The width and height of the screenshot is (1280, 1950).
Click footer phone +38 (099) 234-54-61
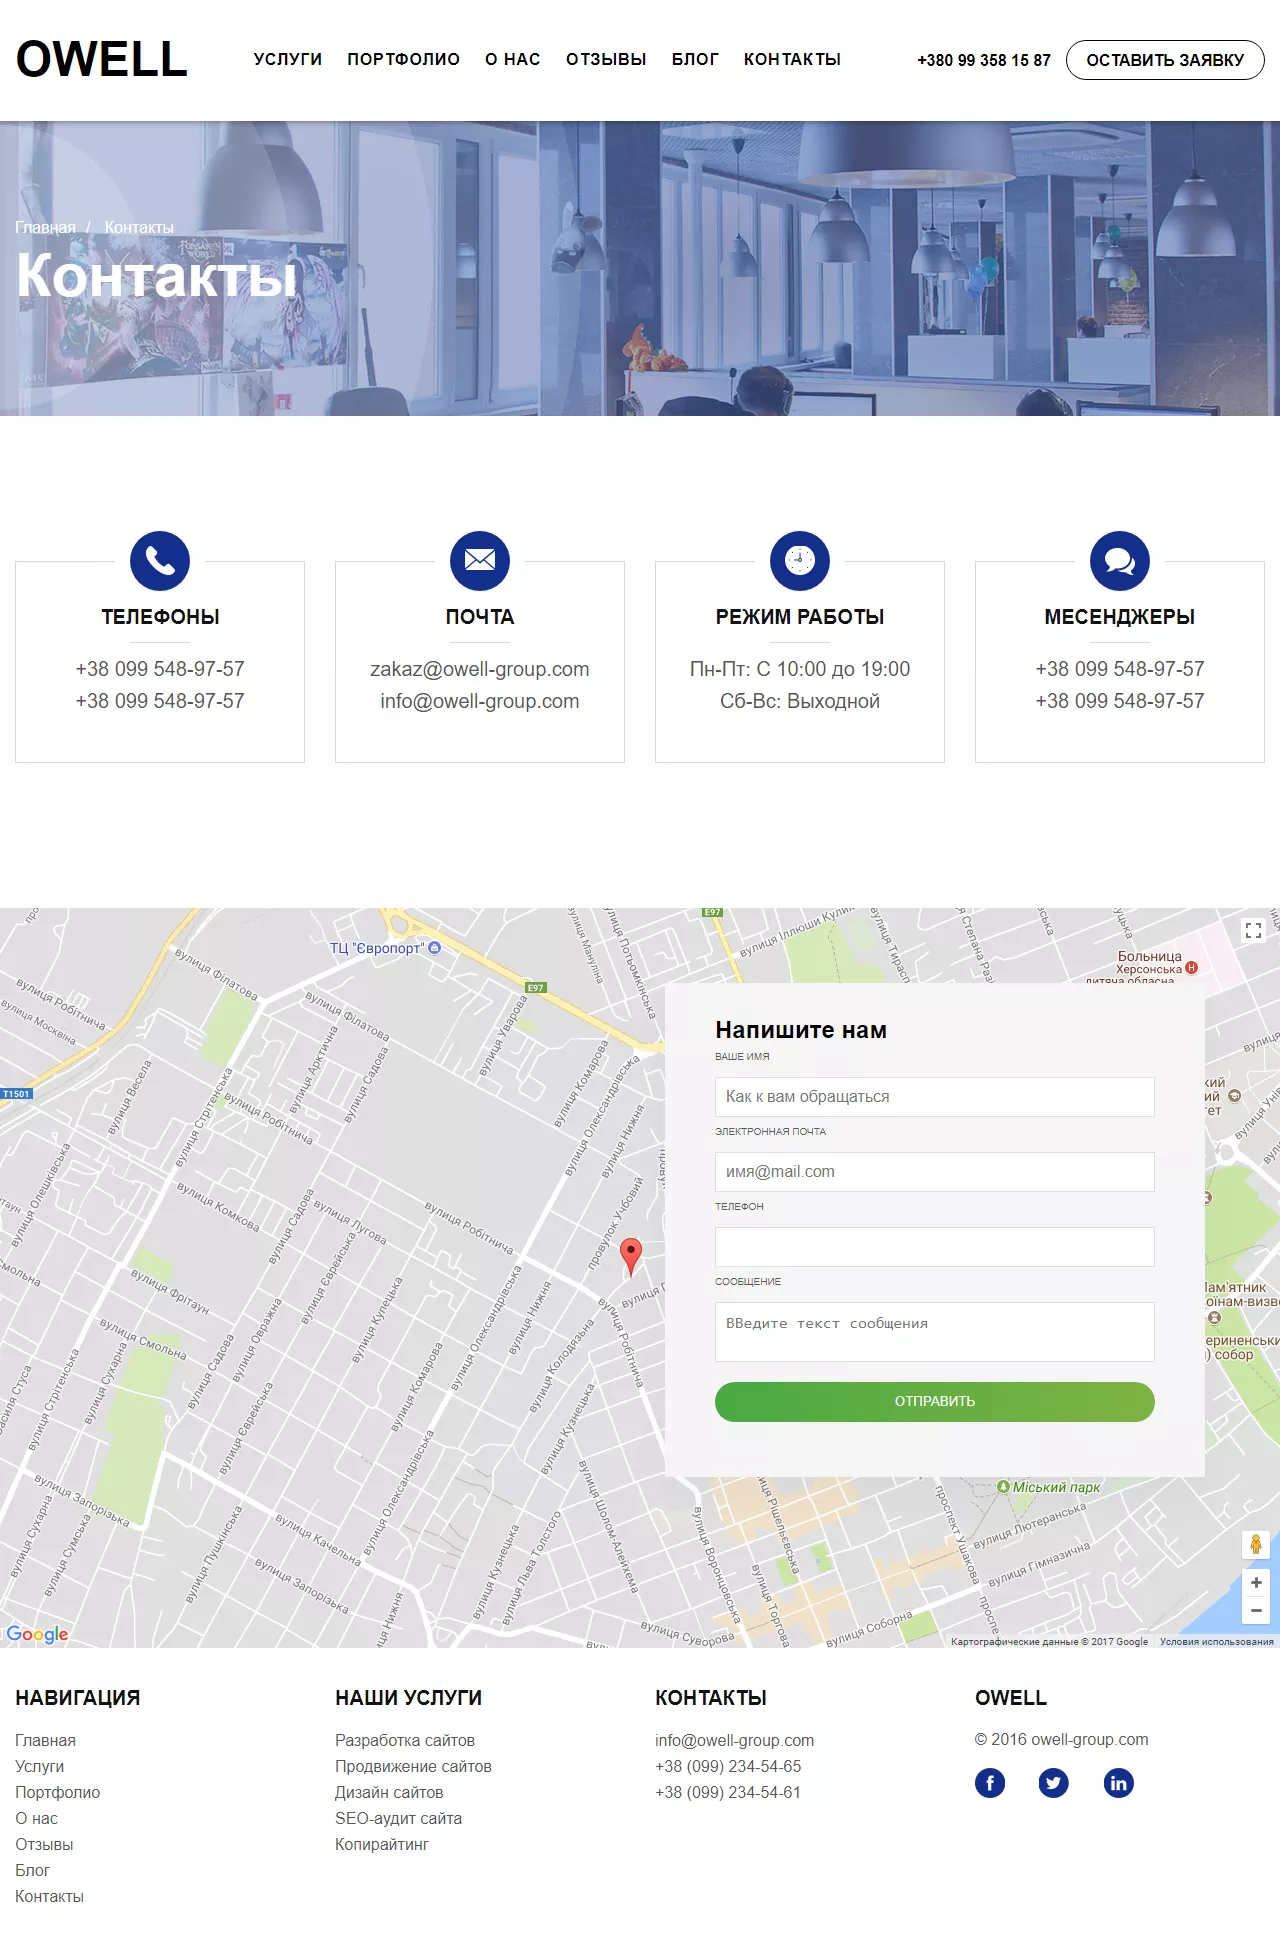pyautogui.click(x=728, y=1793)
